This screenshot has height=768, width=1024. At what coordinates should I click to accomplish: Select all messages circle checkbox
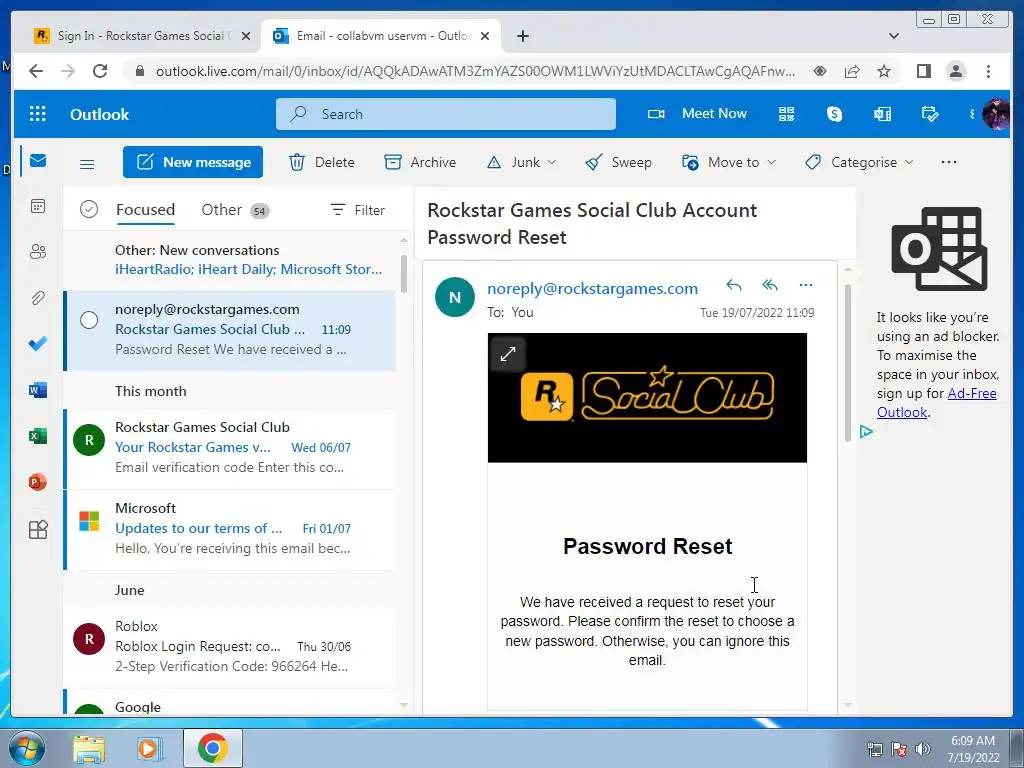[89, 209]
